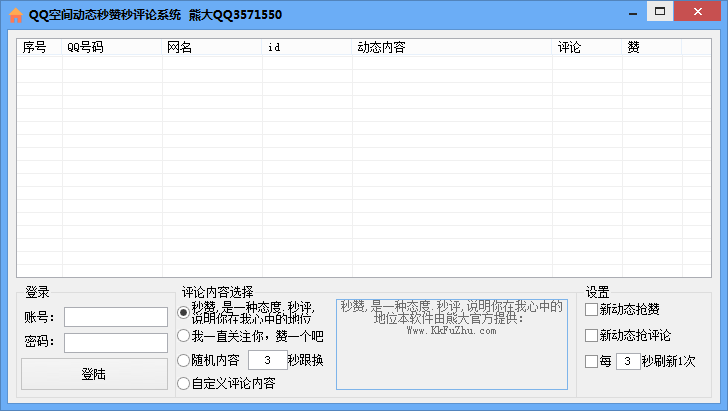Screen dimensions: 728x411
Task: Click the 账号 input field
Action: click(115, 317)
